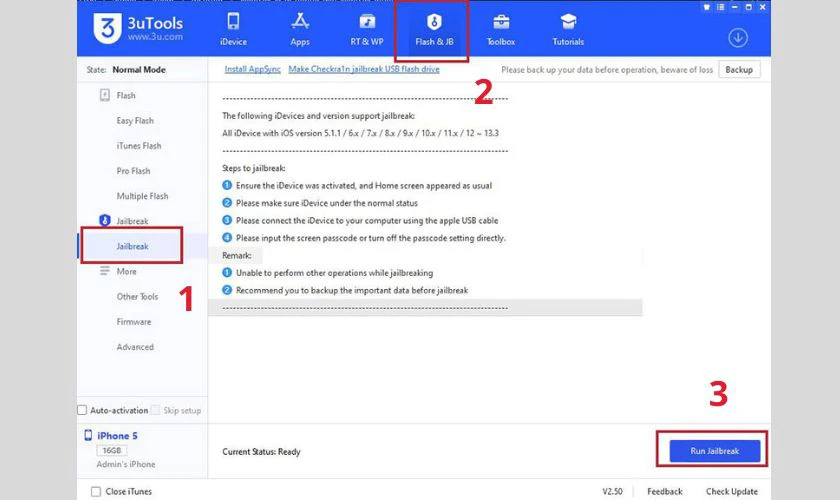
Task: Click Check Update in the status bar
Action: tap(732, 491)
